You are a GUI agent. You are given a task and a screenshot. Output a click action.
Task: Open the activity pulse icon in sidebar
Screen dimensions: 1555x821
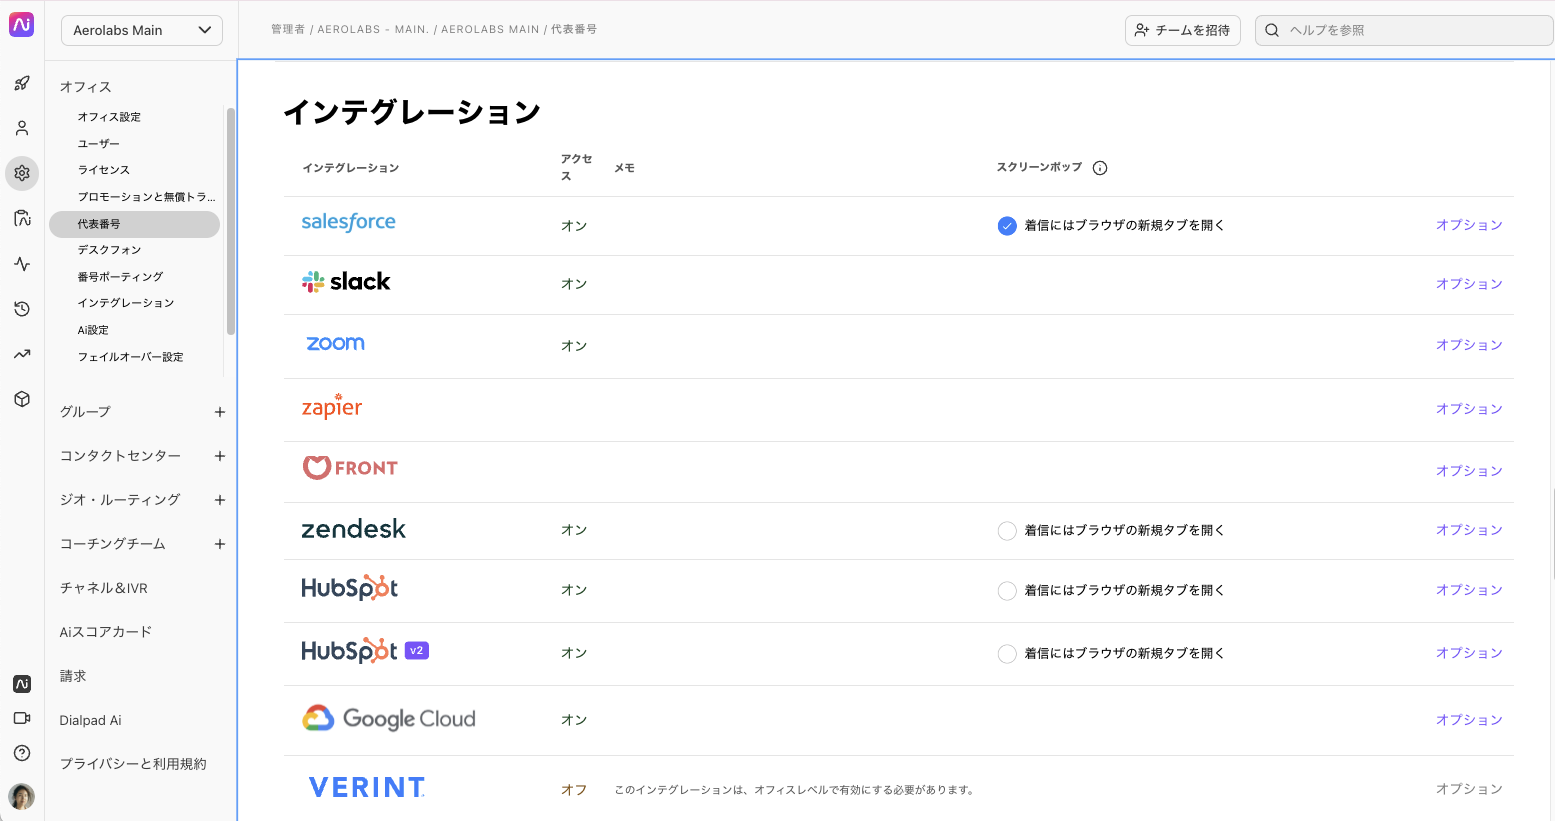pyautogui.click(x=22, y=264)
